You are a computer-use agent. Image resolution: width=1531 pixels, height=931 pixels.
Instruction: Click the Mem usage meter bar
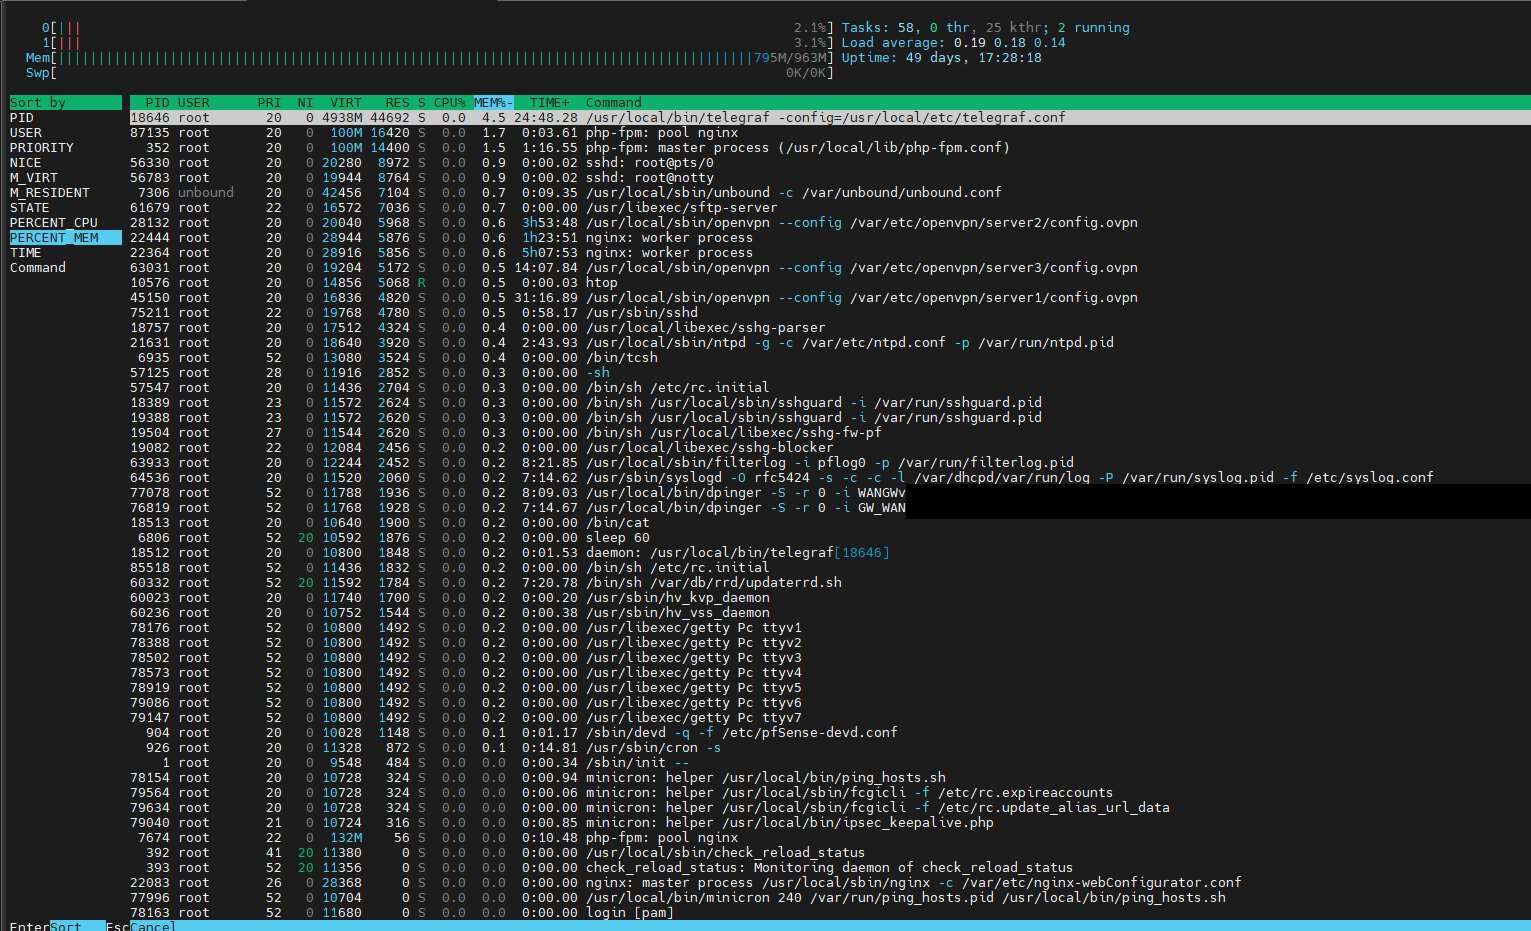[x=429, y=58]
